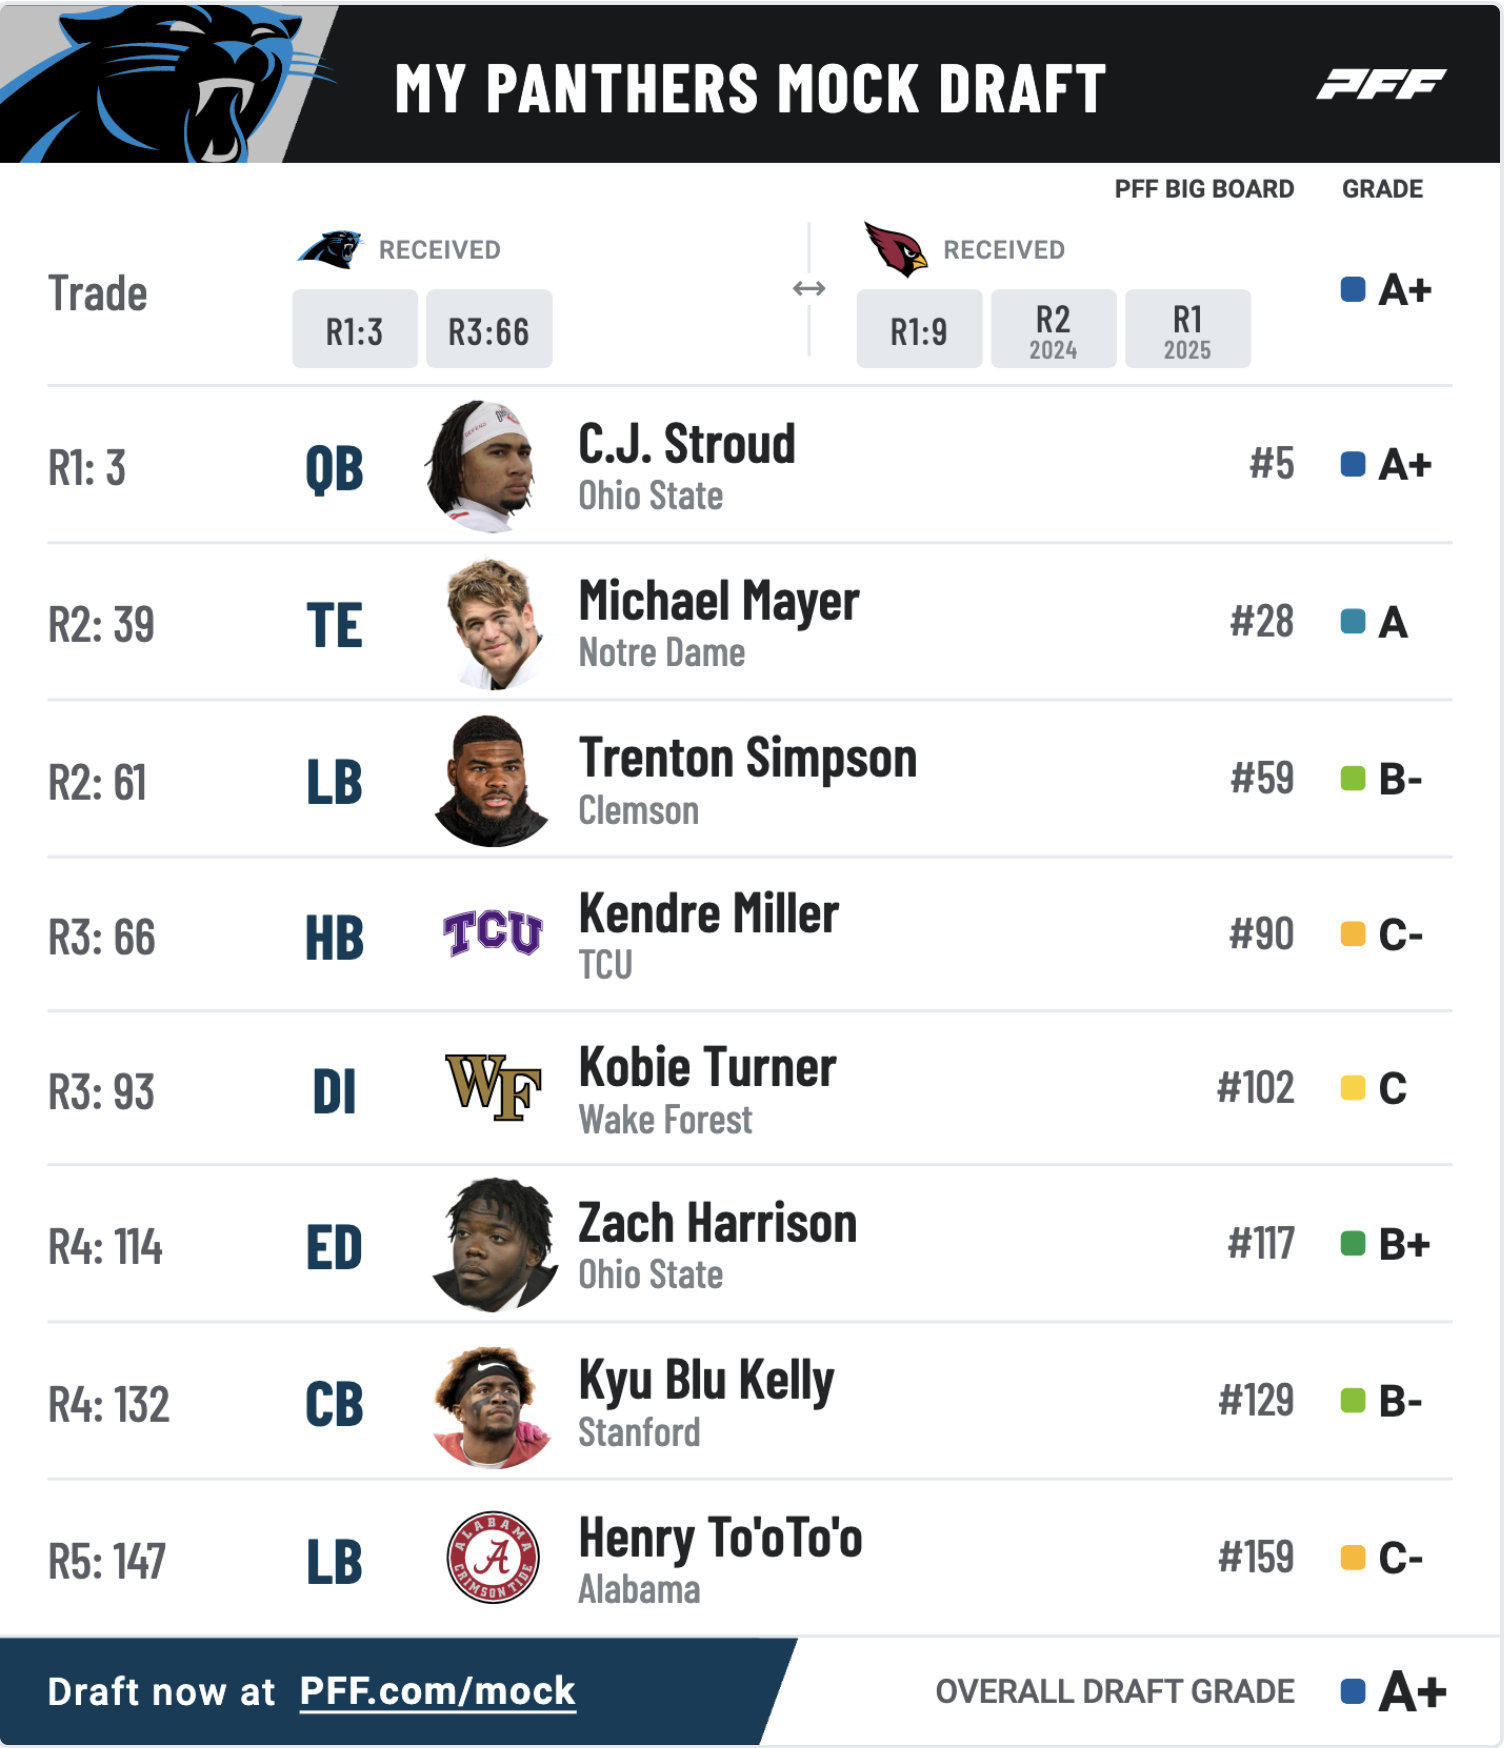Screen dimensions: 1504x1748
Task: Click the R1:9 pick chip under the Cardinals
Action: pyautogui.click(x=919, y=329)
